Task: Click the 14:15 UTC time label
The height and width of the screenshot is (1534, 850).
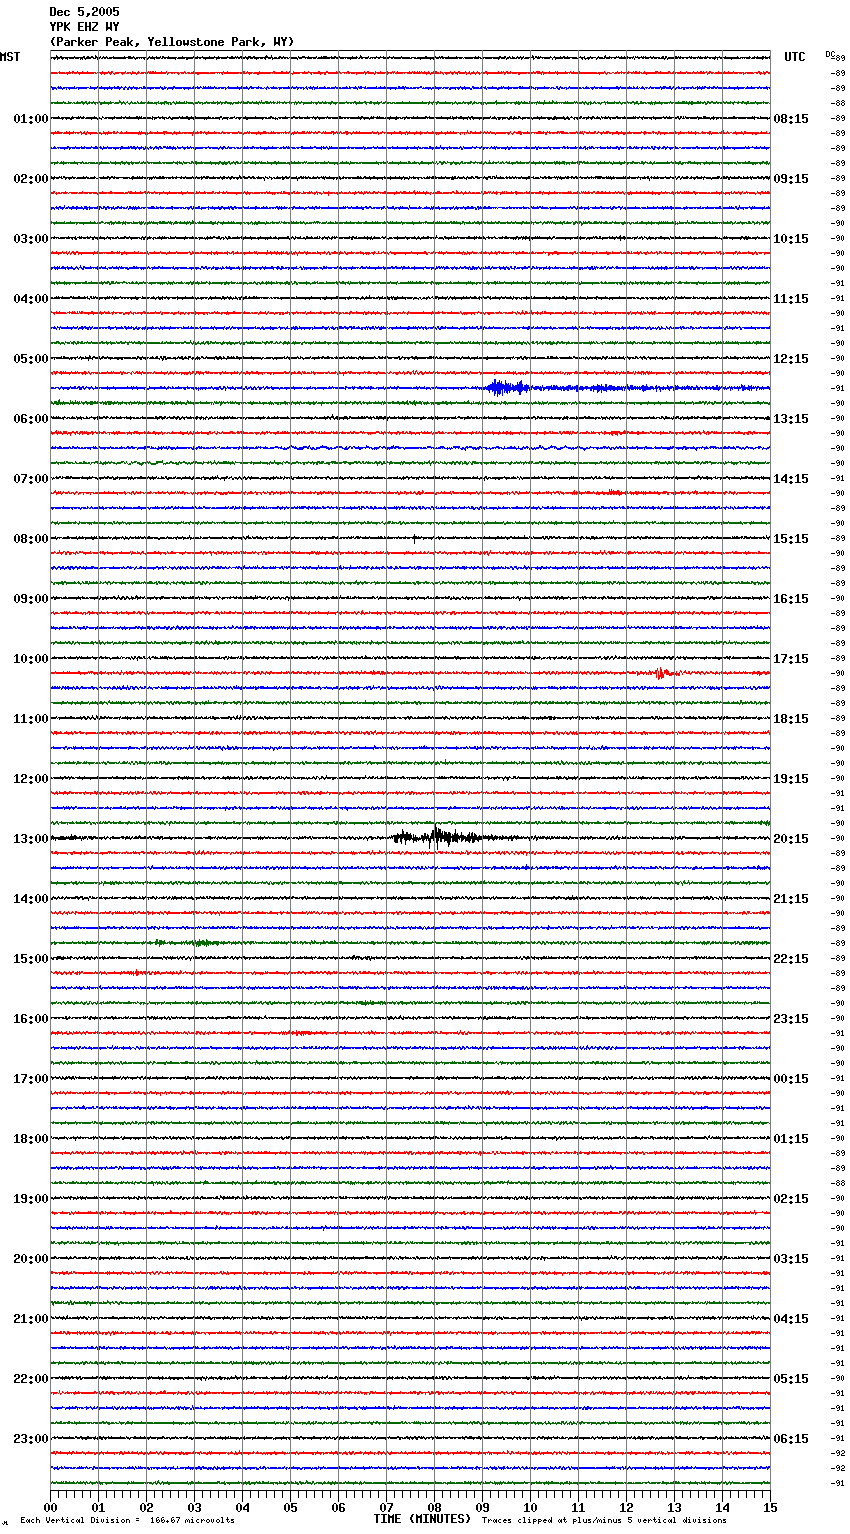Action: (x=791, y=479)
